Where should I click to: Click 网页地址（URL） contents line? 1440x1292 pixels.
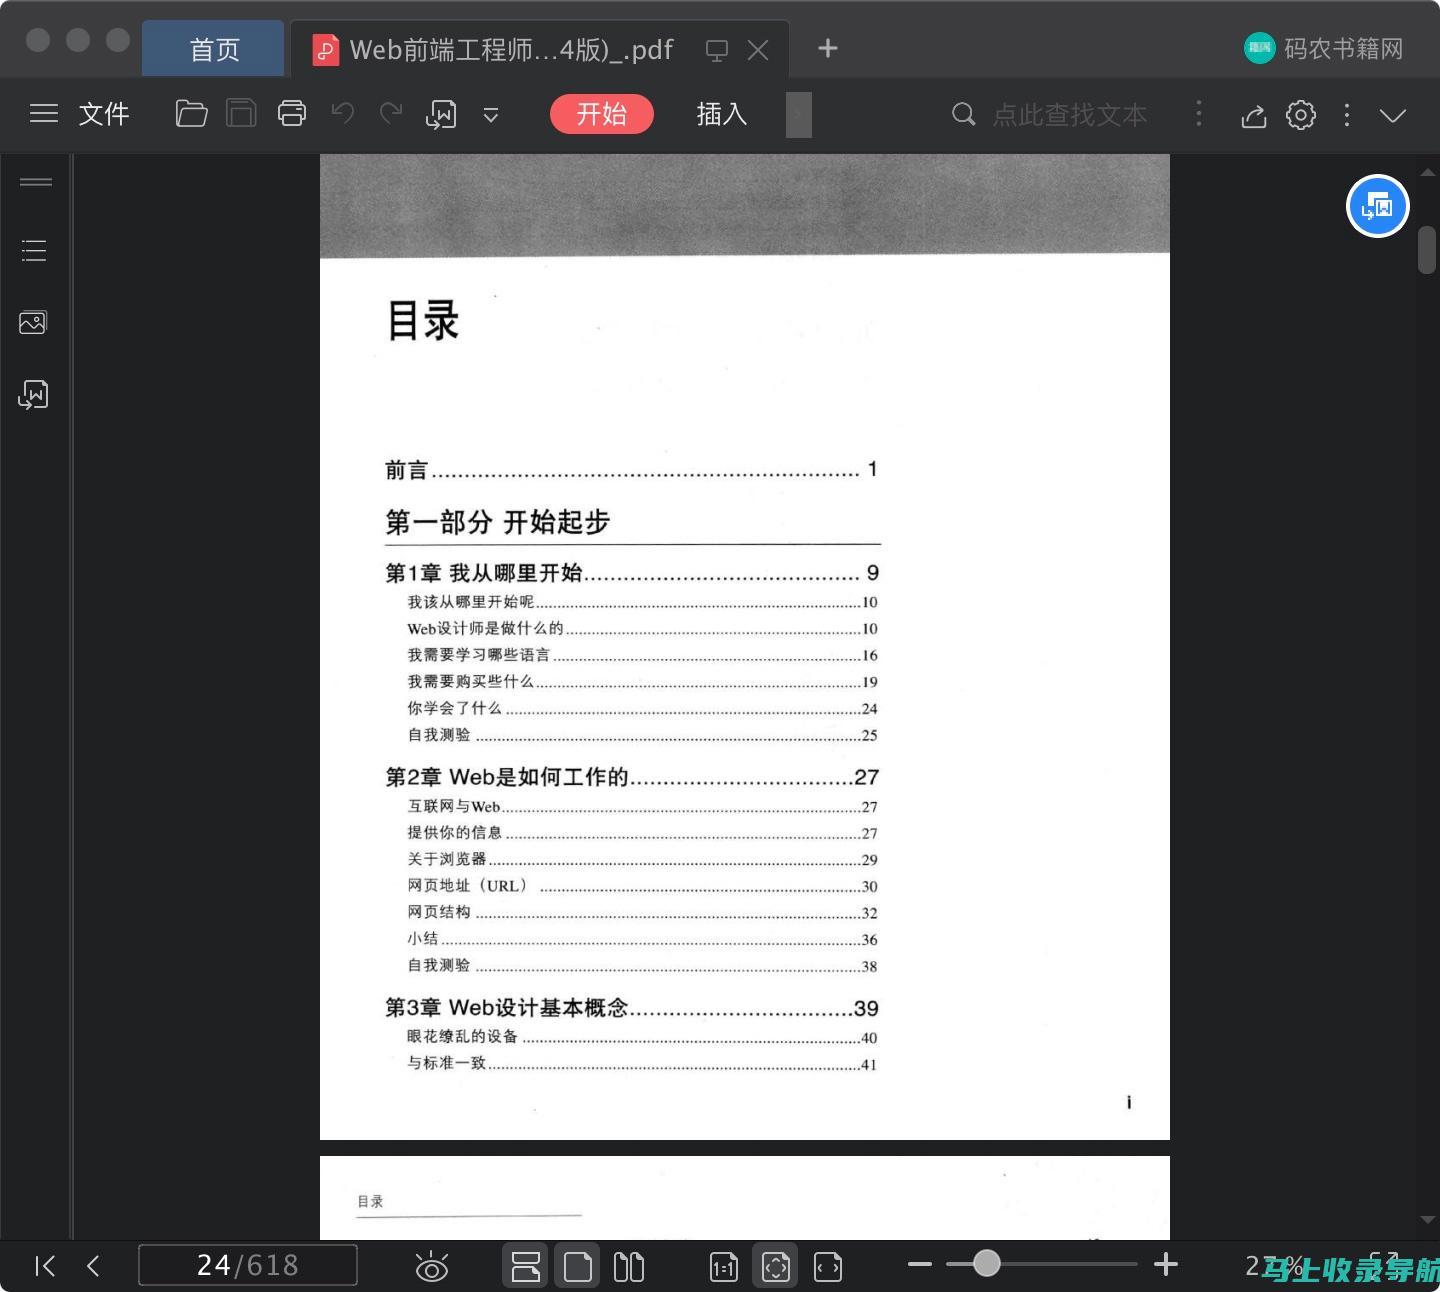642,886
